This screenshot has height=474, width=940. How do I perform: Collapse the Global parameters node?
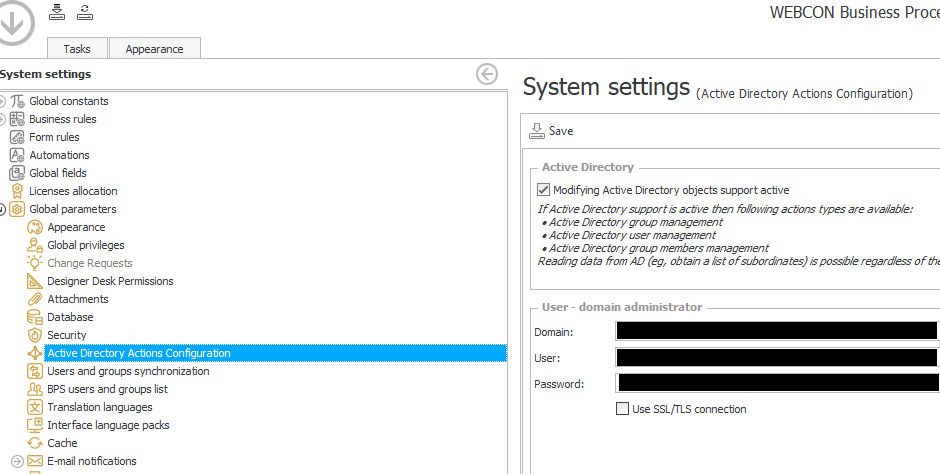(2, 209)
